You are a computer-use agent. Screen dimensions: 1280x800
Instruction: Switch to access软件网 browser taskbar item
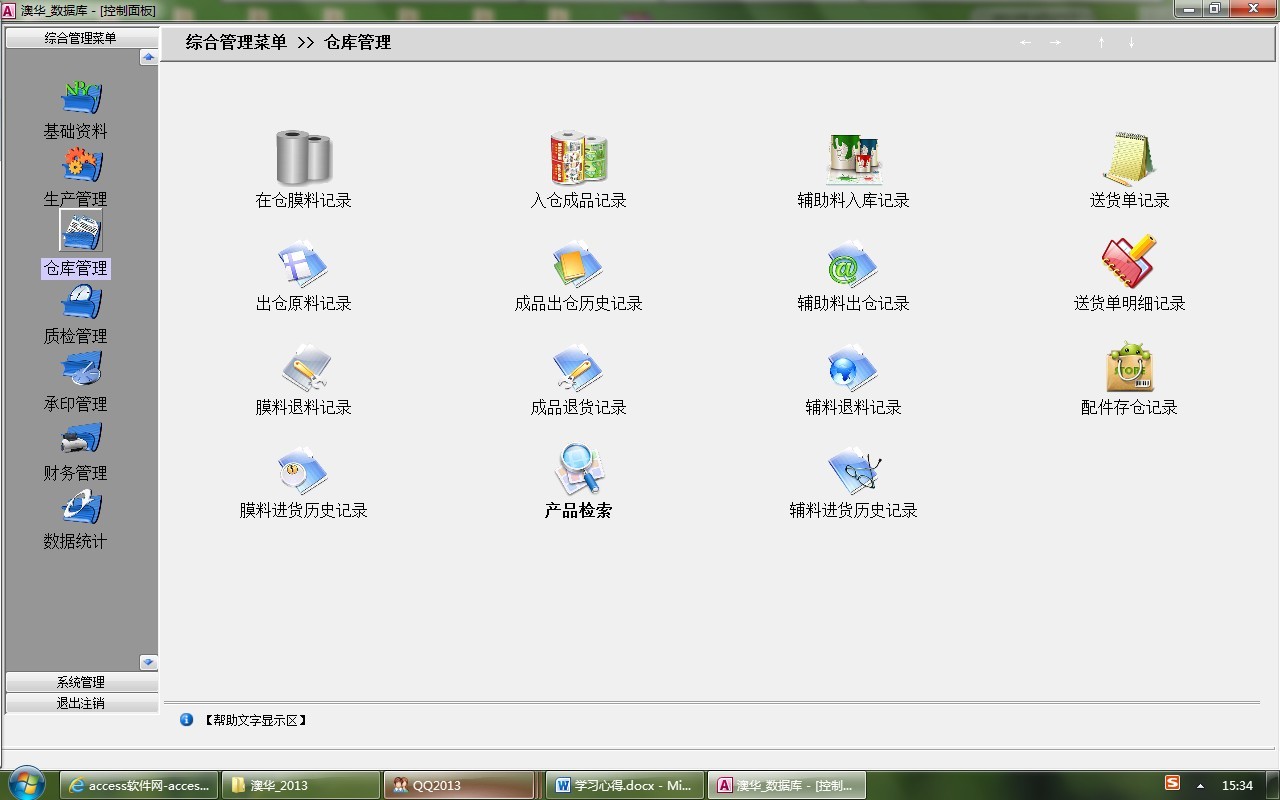[x=138, y=785]
